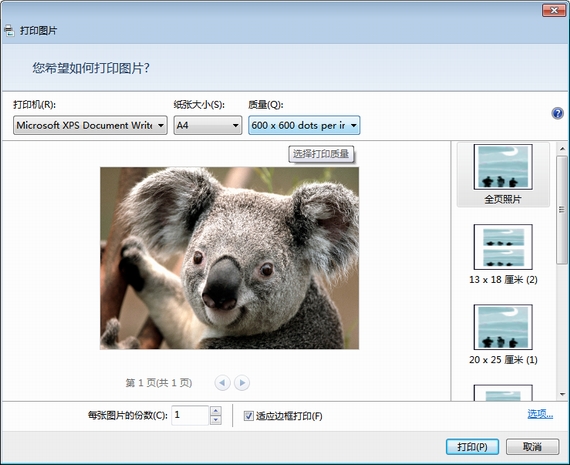The height and width of the screenshot is (465, 570).
Task: Open the 质量 print quality dropdown
Action: [x=304, y=125]
